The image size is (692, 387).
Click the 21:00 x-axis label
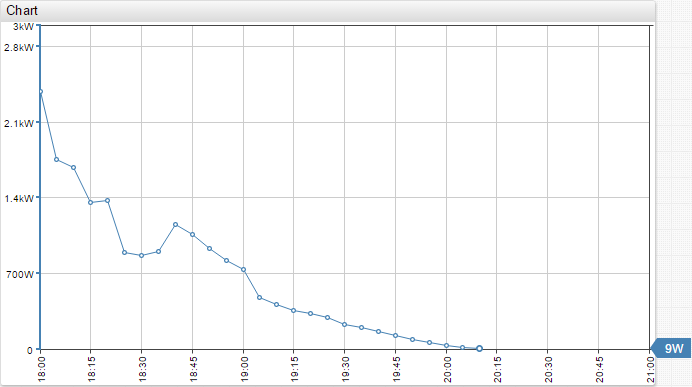(x=650, y=369)
